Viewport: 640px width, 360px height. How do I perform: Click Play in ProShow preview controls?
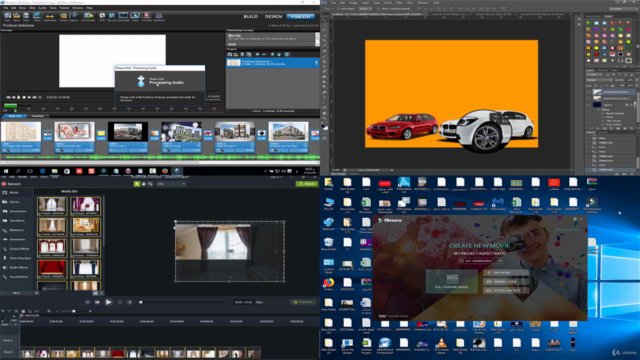click(x=19, y=98)
